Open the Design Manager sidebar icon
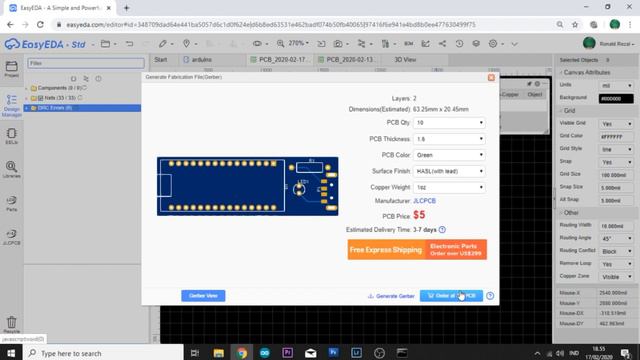640x360 pixels. 11,105
